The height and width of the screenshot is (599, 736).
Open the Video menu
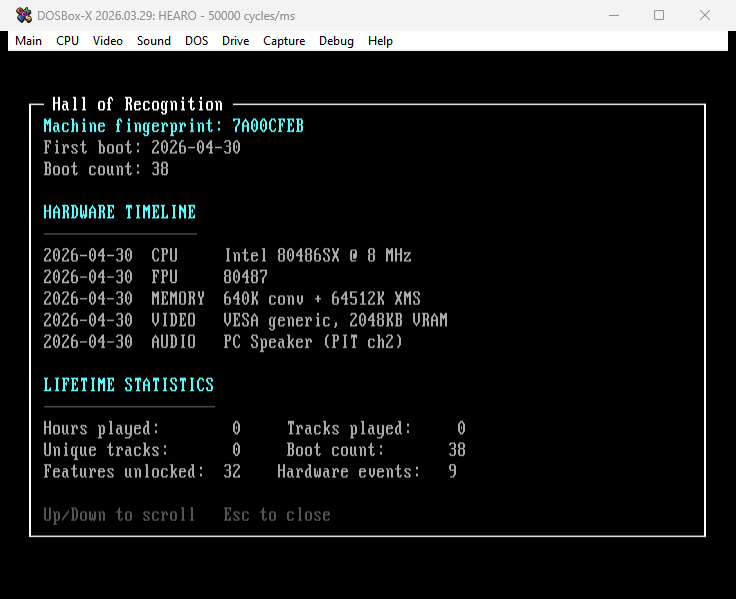pyautogui.click(x=107, y=41)
